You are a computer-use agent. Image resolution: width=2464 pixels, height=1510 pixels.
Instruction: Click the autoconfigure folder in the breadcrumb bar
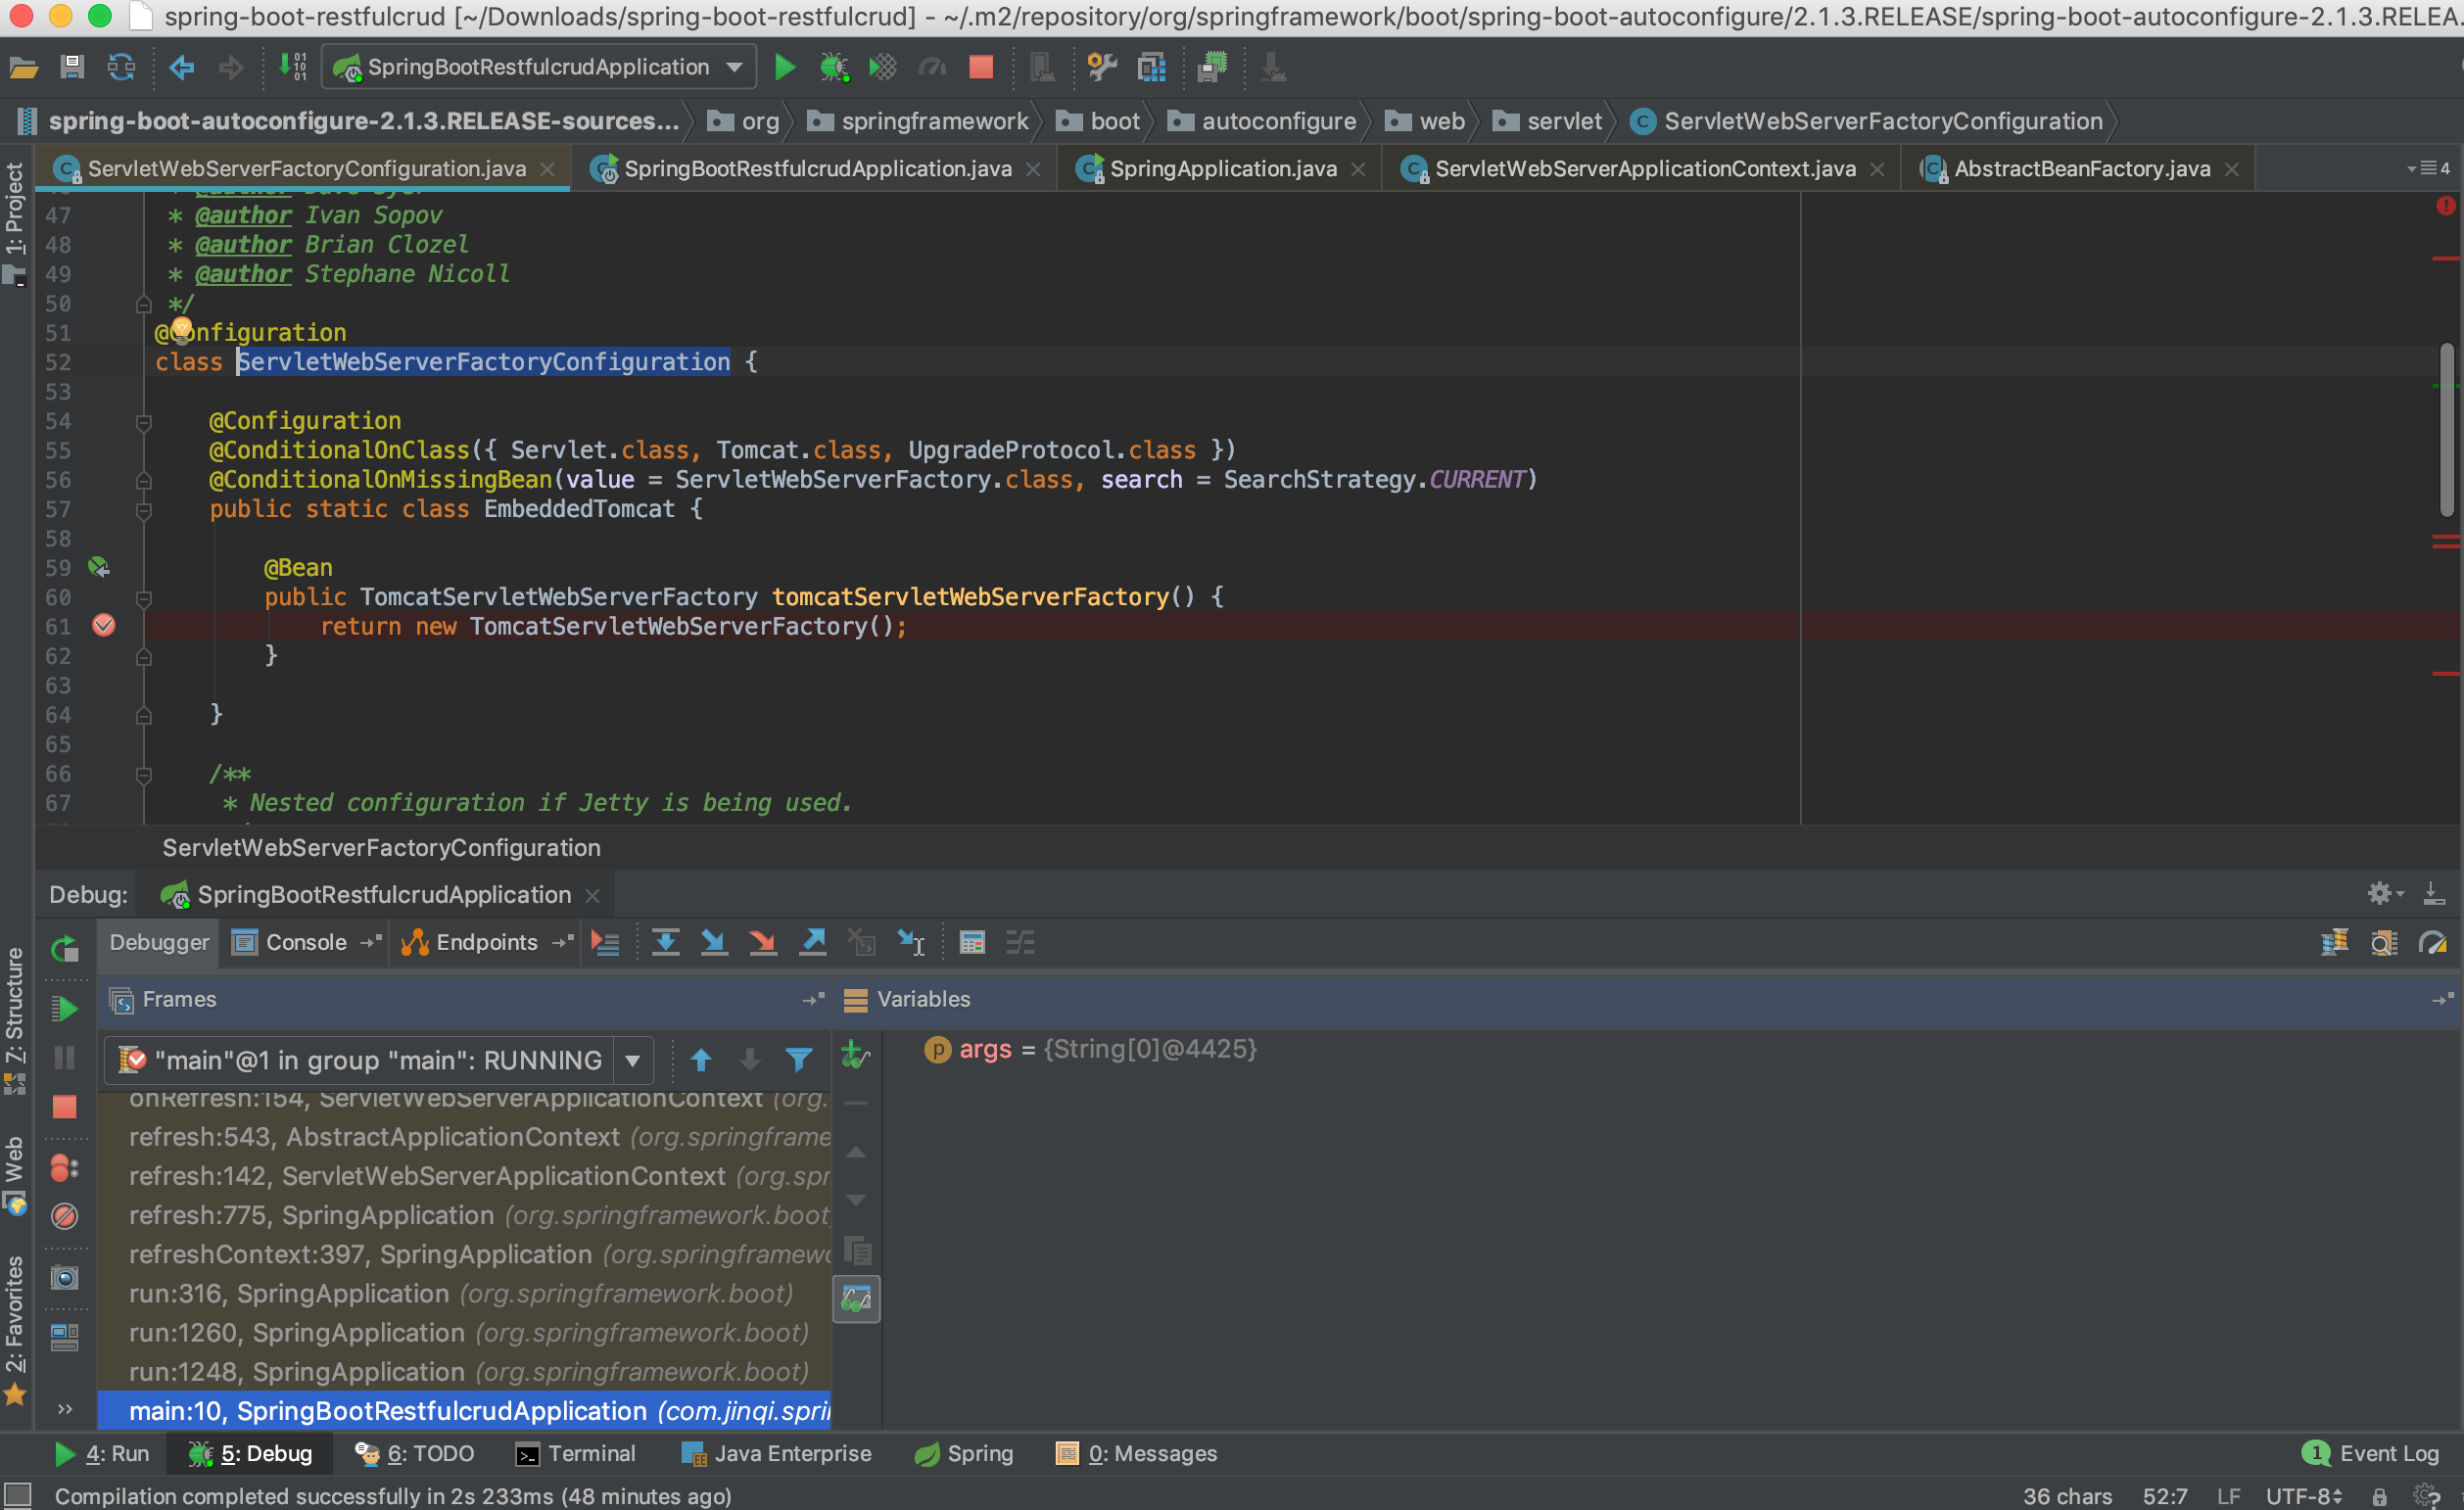click(1263, 121)
